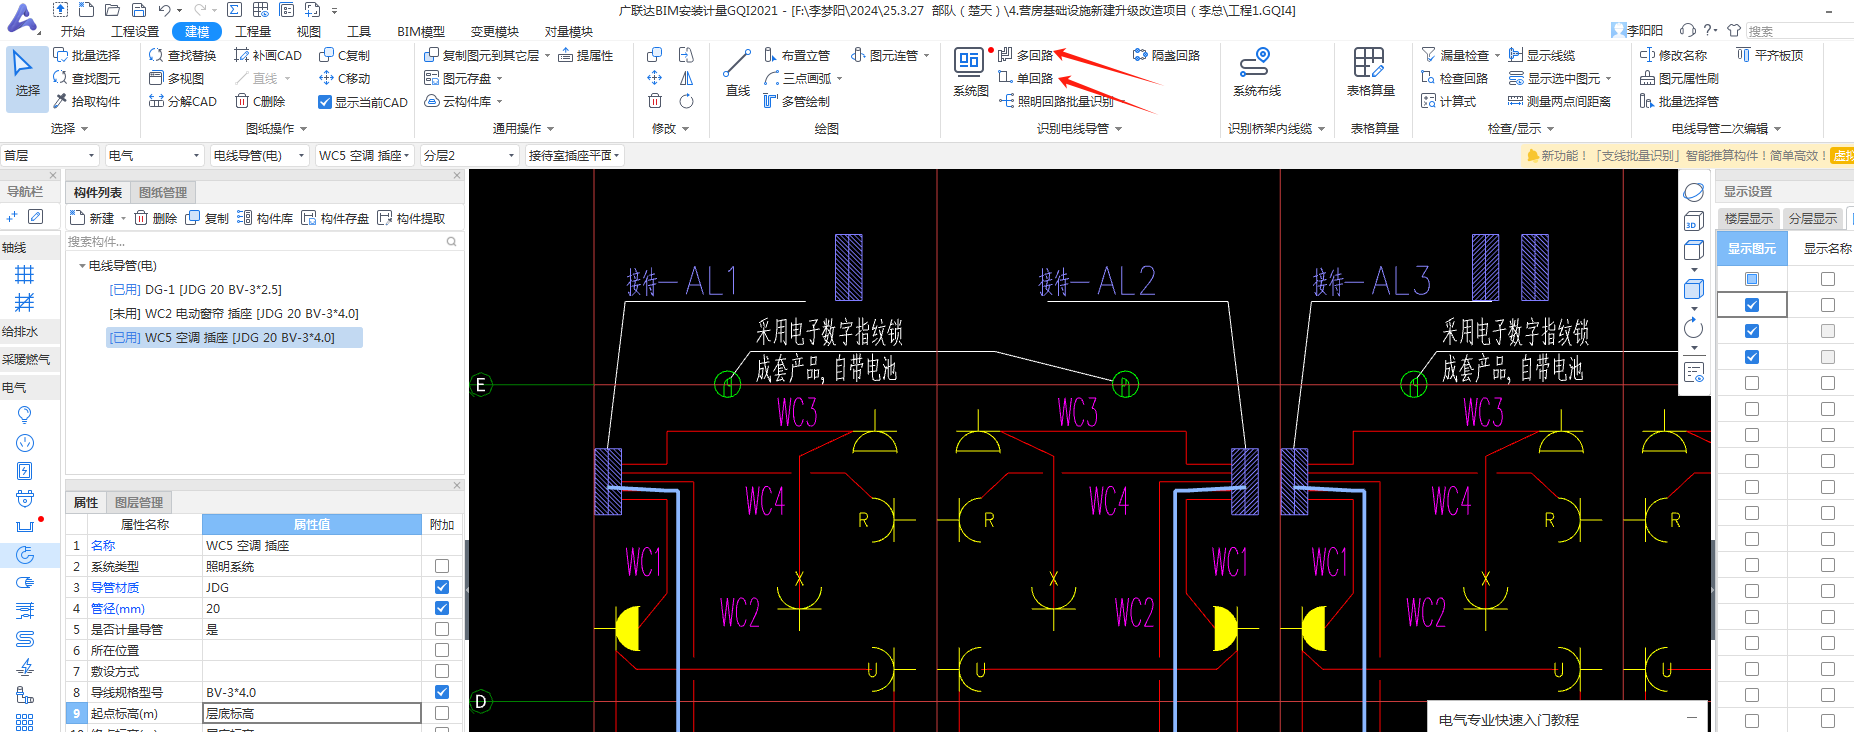Click 多管绘制 multi-pipe drawing tool
1854x732 pixels.
(x=796, y=101)
